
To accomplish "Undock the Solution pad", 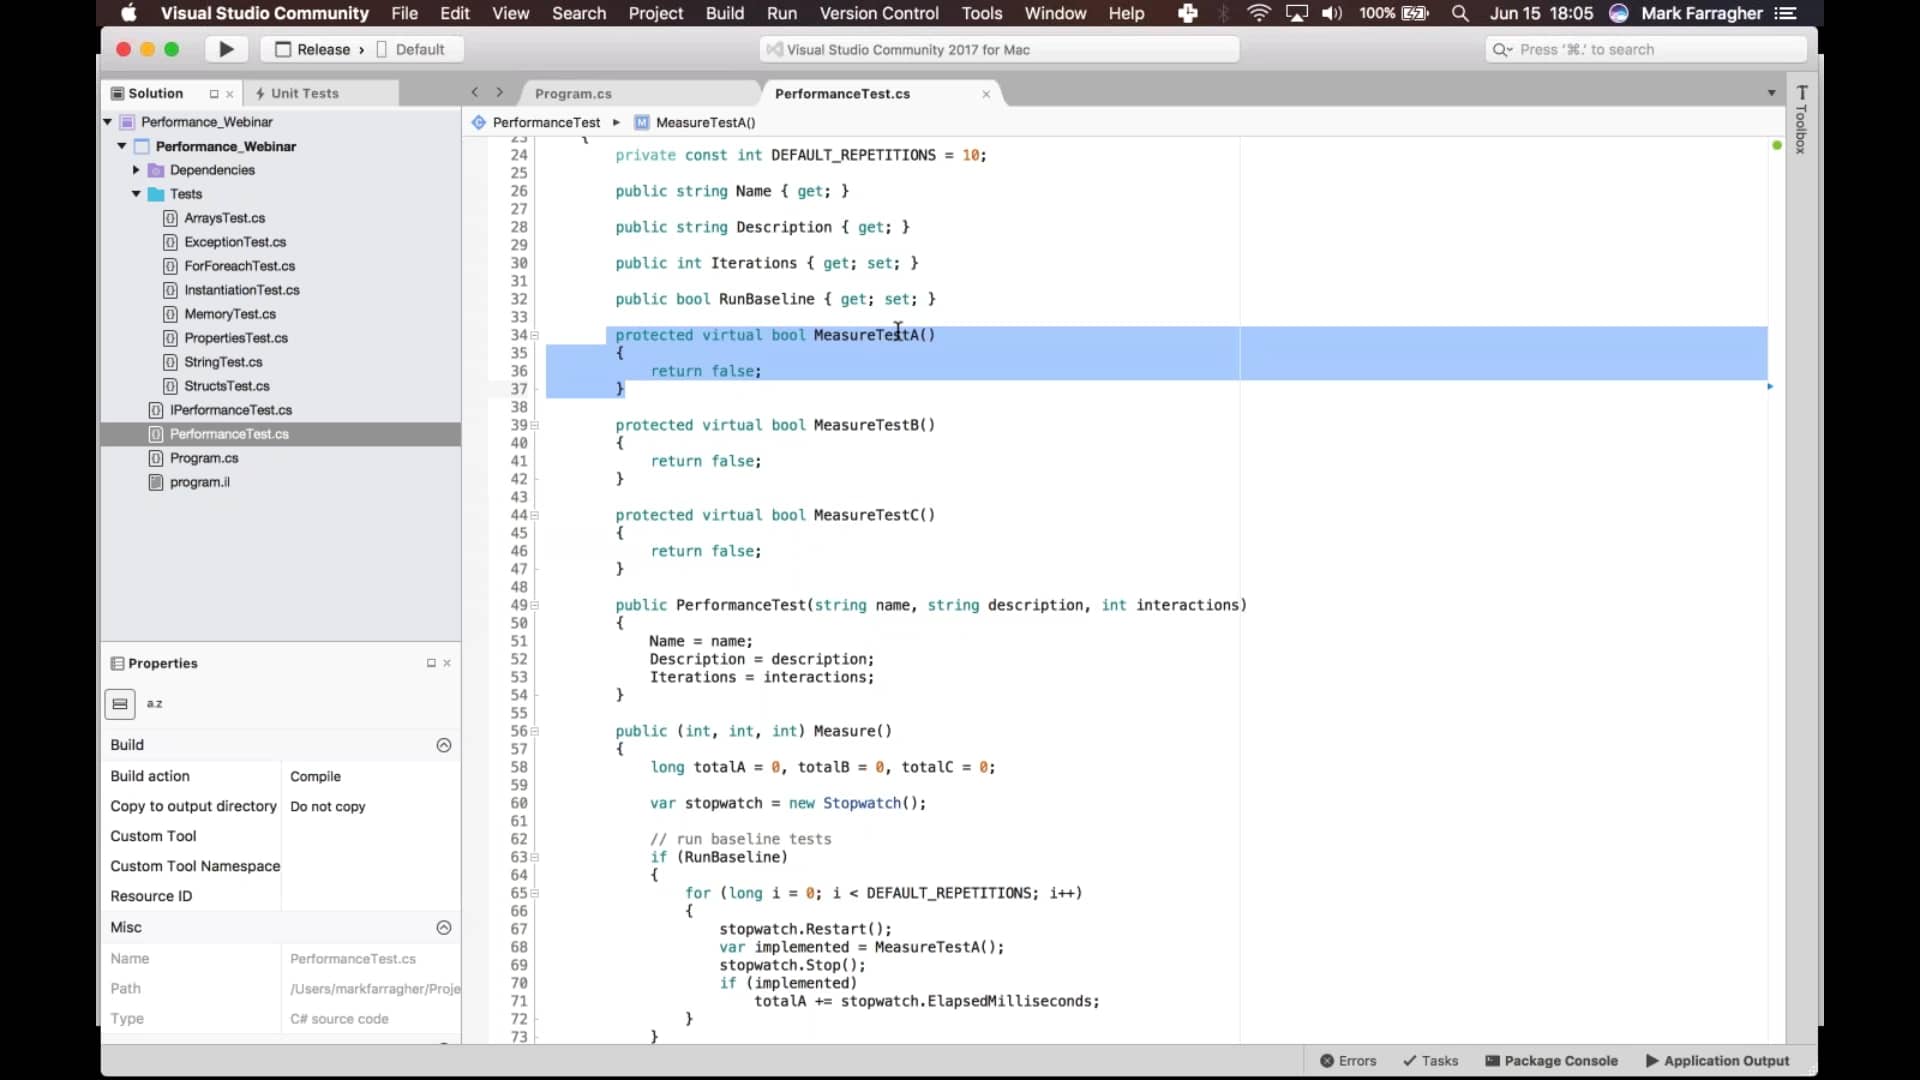I will [213, 94].
